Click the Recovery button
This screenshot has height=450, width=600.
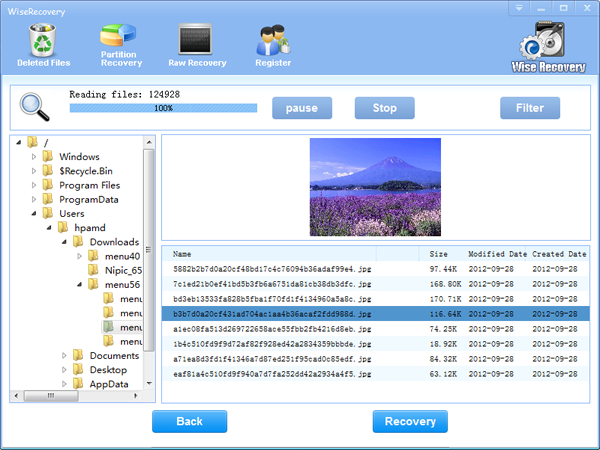[410, 421]
